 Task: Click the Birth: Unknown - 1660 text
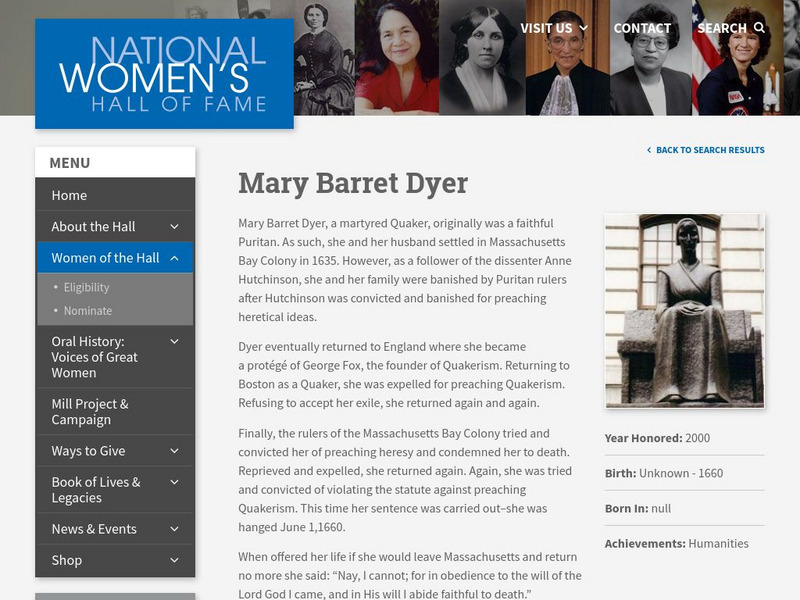tap(664, 473)
